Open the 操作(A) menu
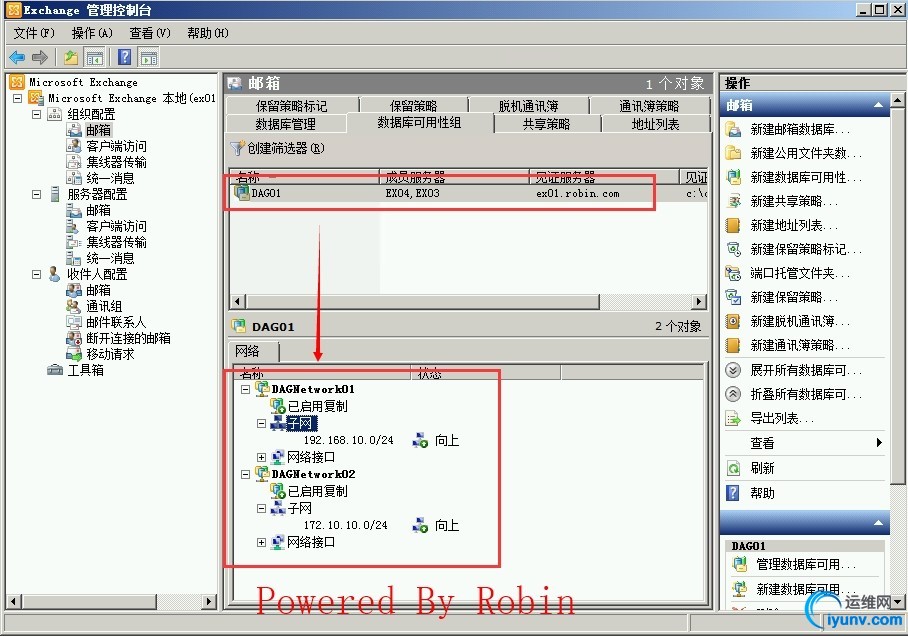The height and width of the screenshot is (636, 908). (91, 33)
